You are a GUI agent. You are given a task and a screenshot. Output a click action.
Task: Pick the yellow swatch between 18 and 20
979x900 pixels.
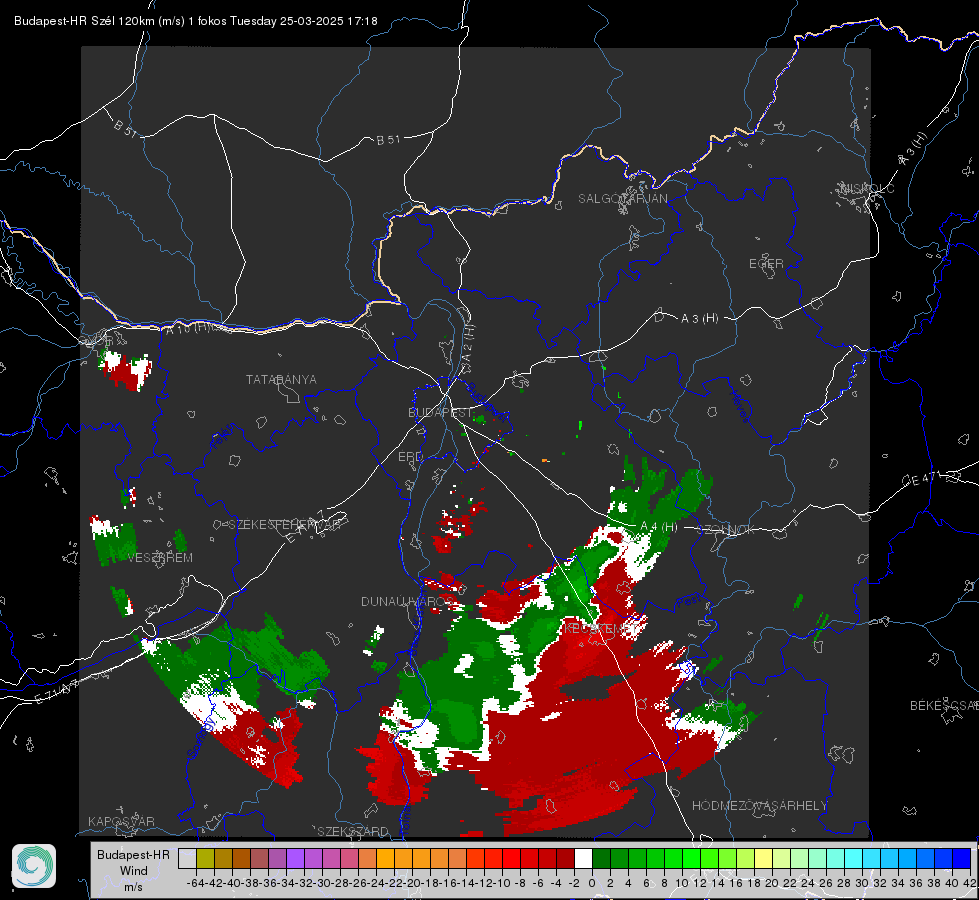[x=763, y=858]
